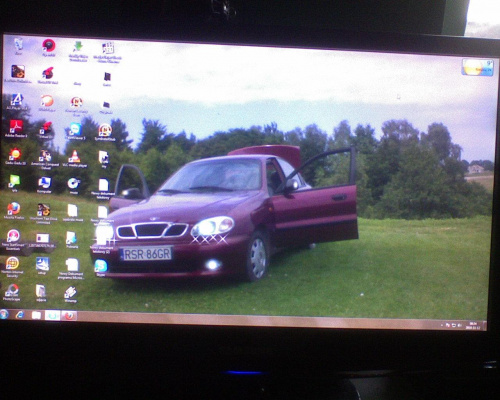The image size is (500, 400).
Task: Open the Winamp desktop shortcut
Action: [70, 294]
